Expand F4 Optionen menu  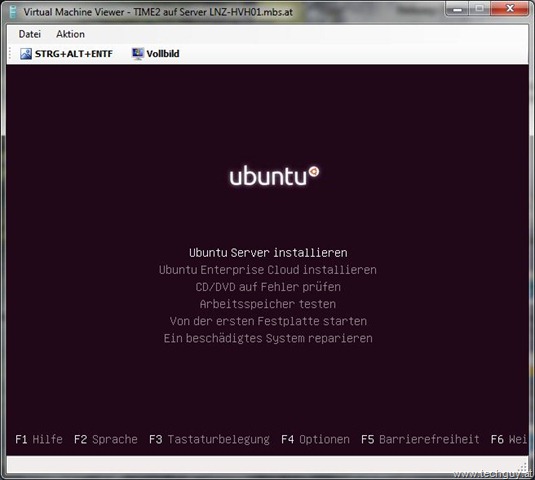[x=315, y=439]
